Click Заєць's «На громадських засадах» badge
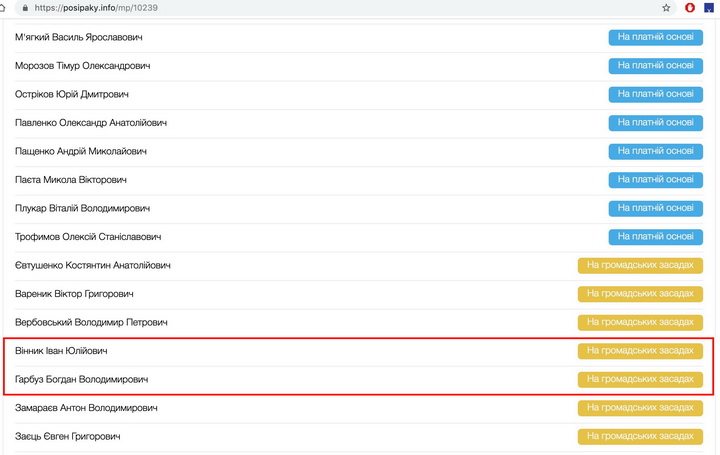Viewport: 720px width, 455px height. pos(640,436)
